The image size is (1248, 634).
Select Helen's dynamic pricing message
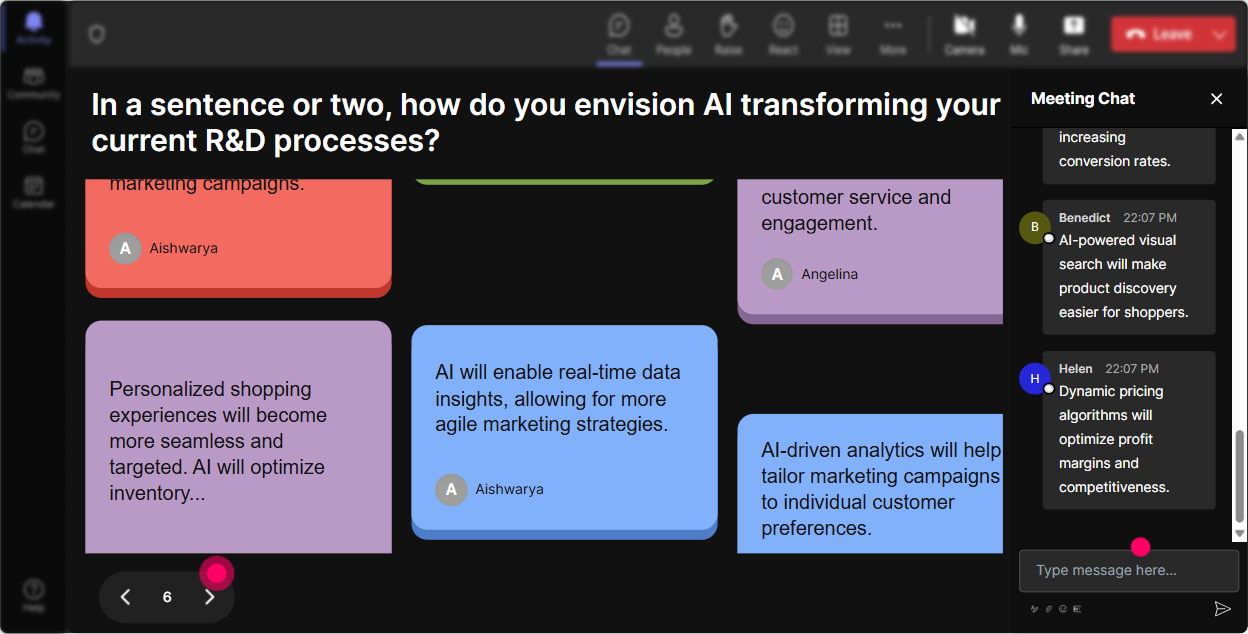click(1129, 430)
